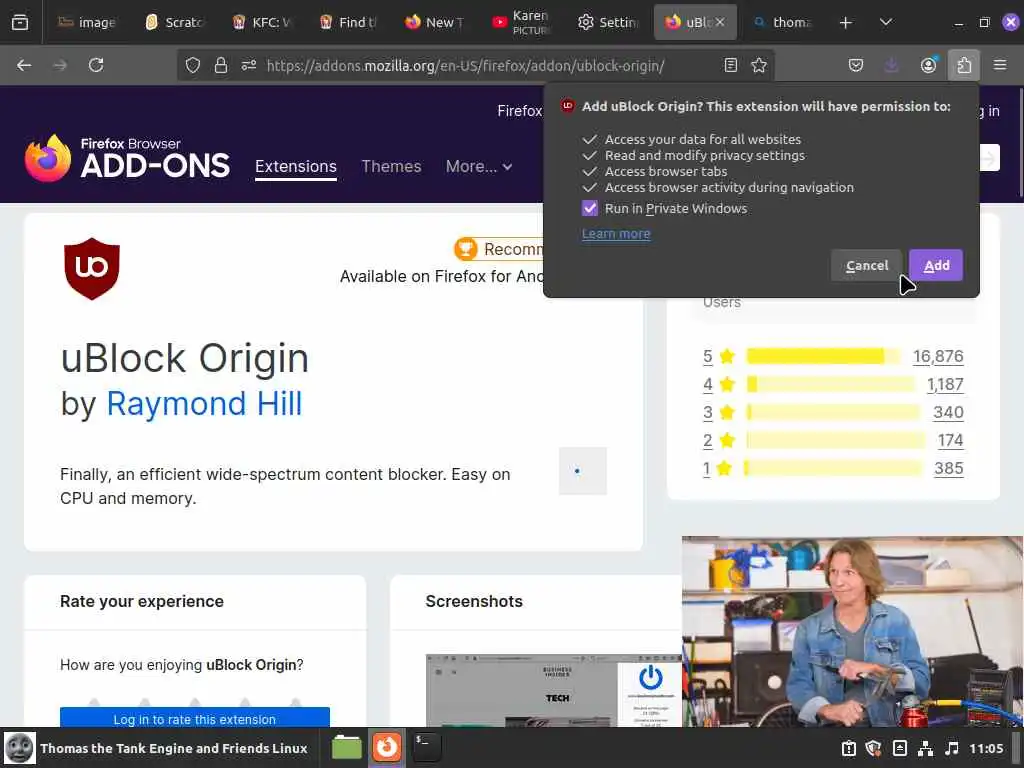Click the security shield tray icon

tap(873, 748)
